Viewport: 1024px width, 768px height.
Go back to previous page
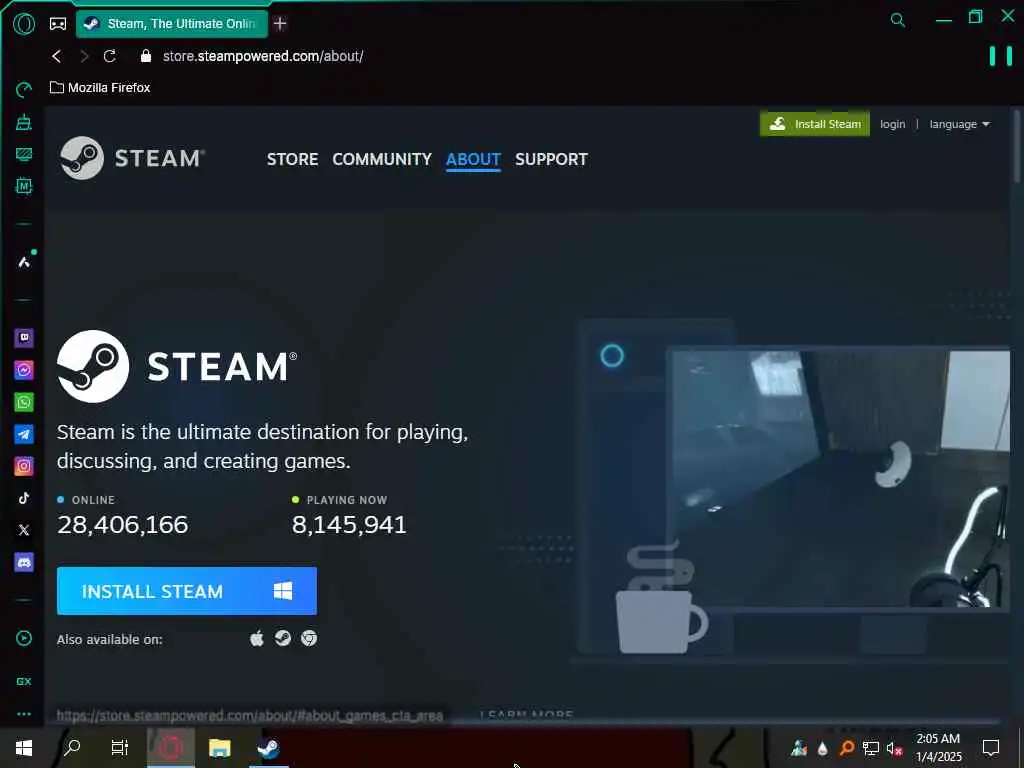pos(57,56)
